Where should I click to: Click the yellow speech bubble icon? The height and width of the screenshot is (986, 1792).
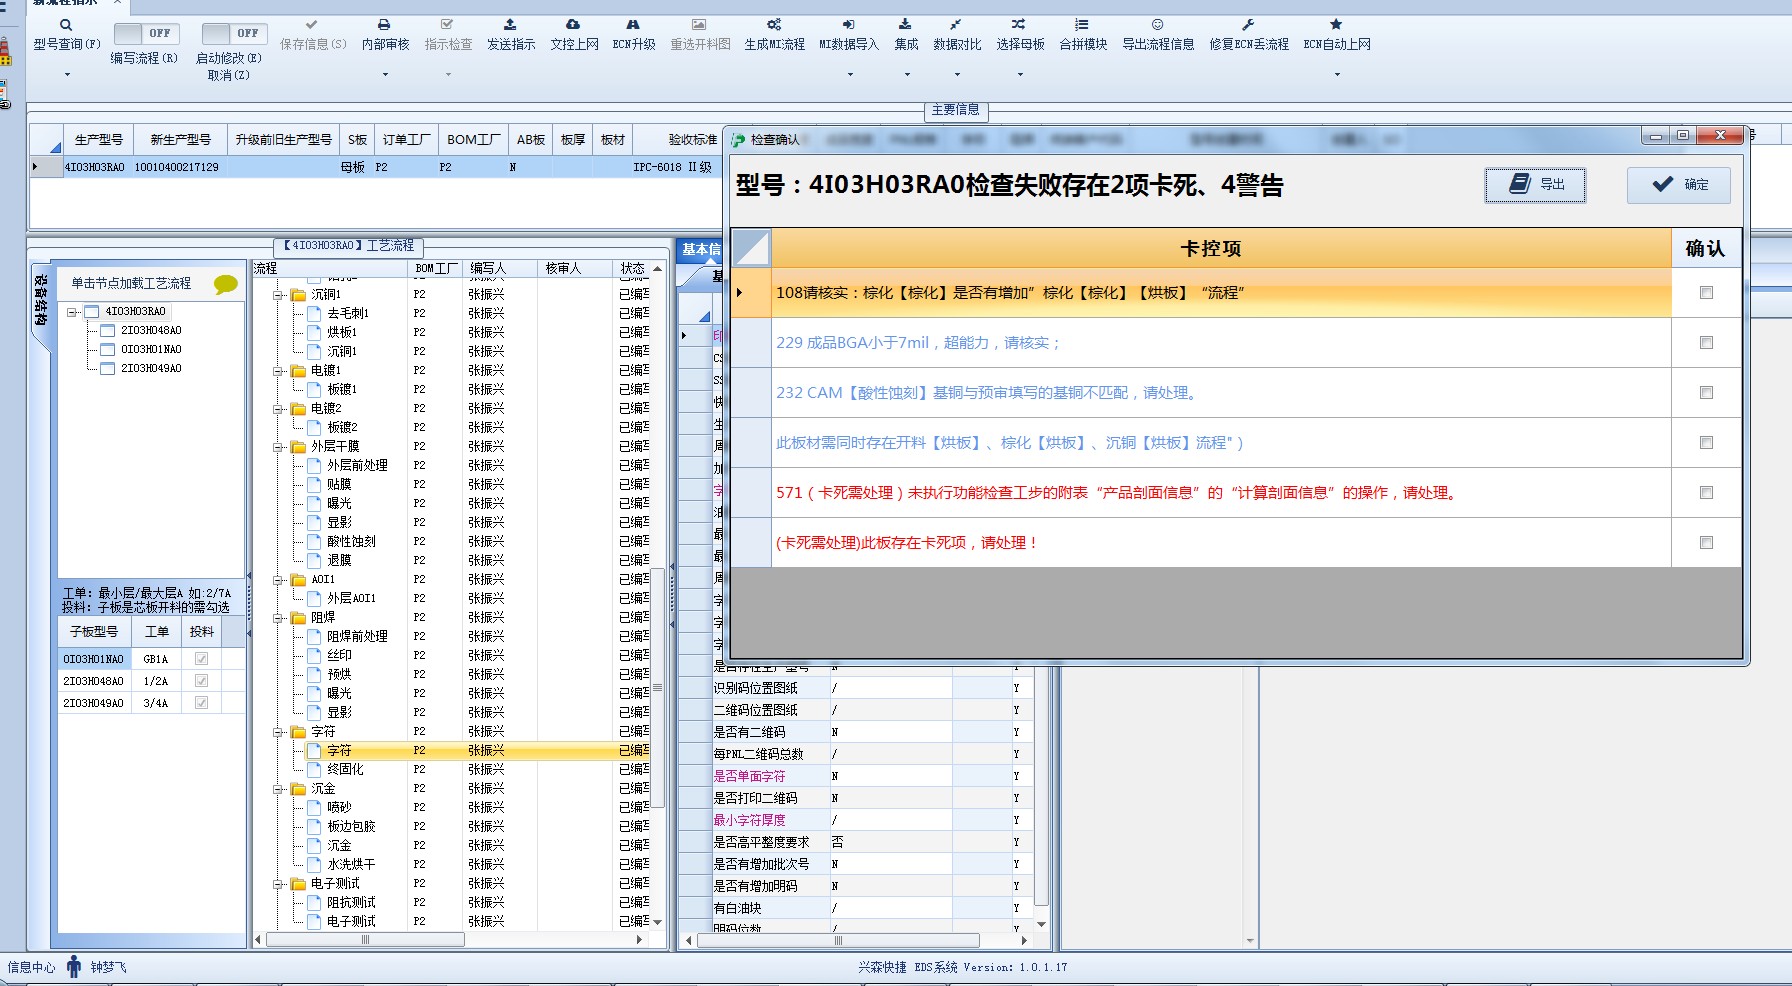pos(226,284)
